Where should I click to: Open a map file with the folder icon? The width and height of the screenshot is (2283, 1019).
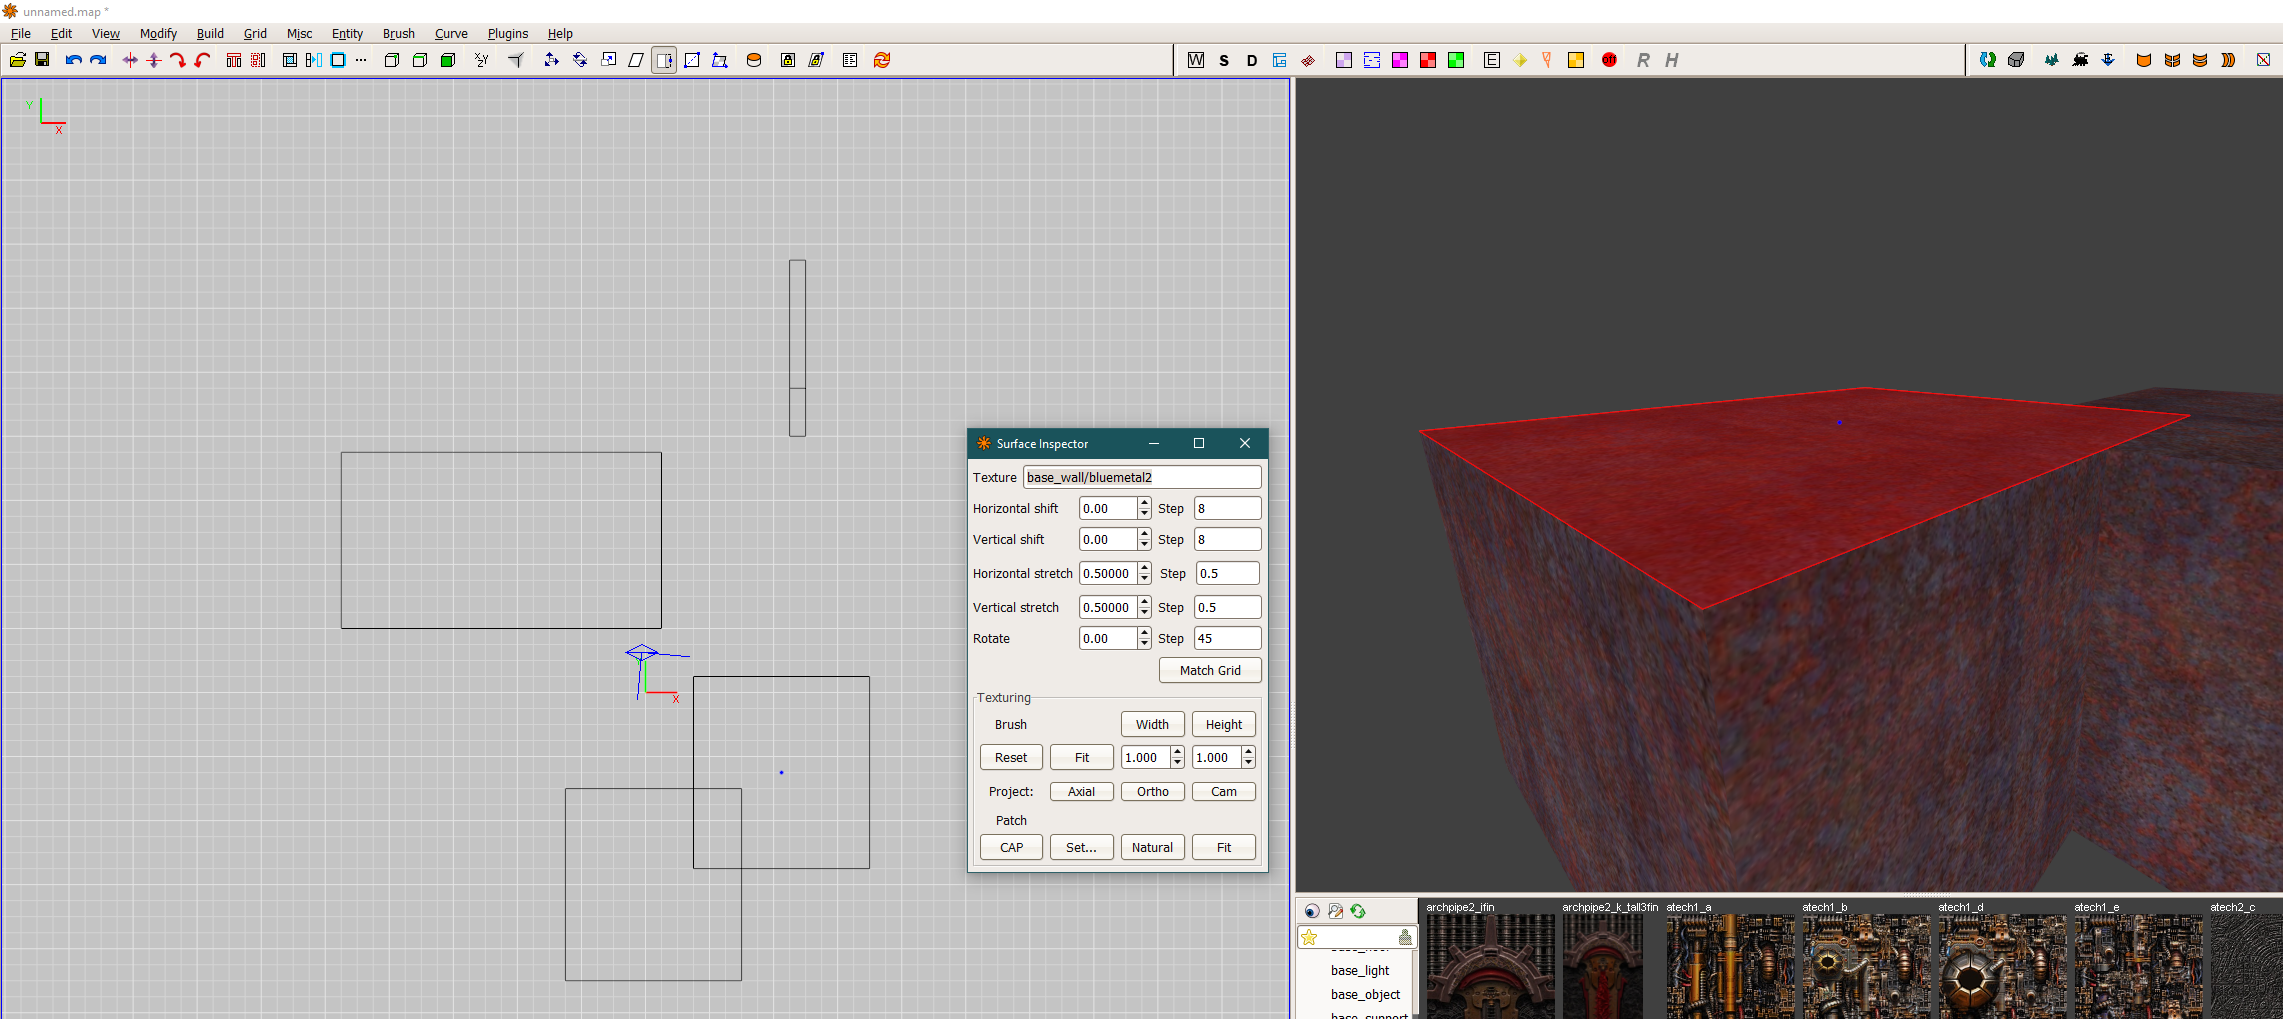[17, 60]
